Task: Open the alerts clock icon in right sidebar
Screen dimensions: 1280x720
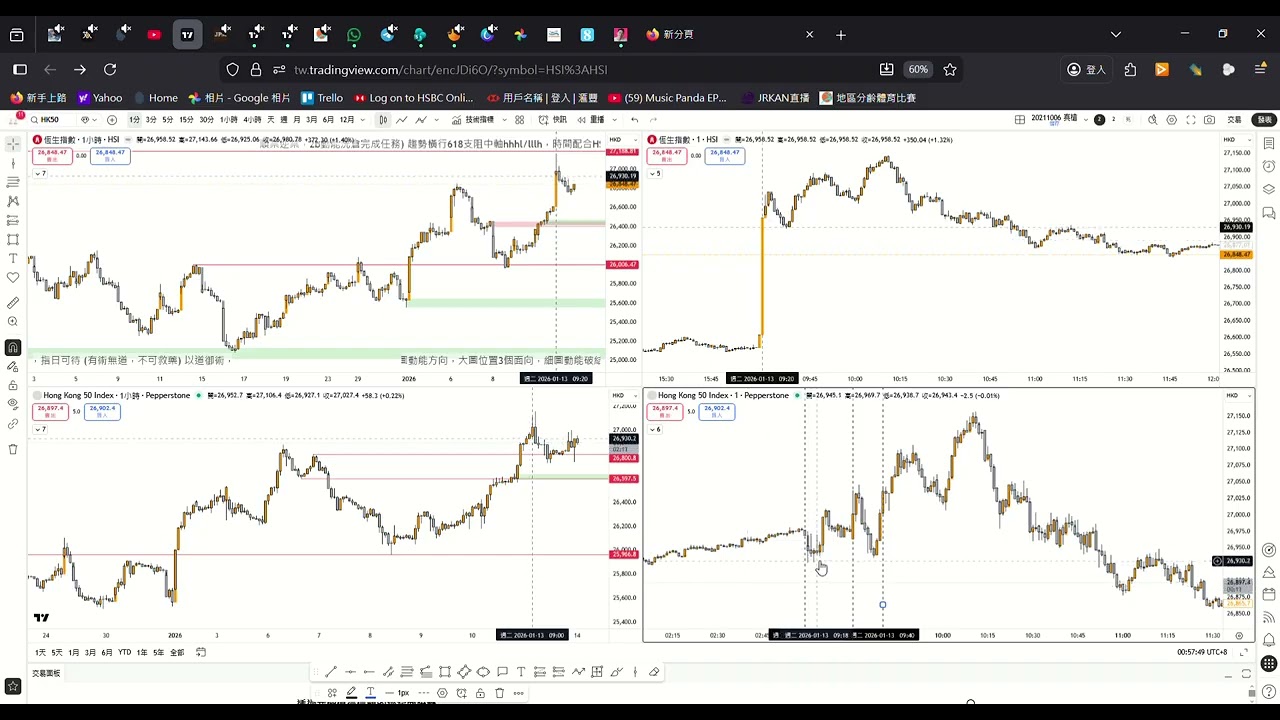Action: pos(1269,166)
